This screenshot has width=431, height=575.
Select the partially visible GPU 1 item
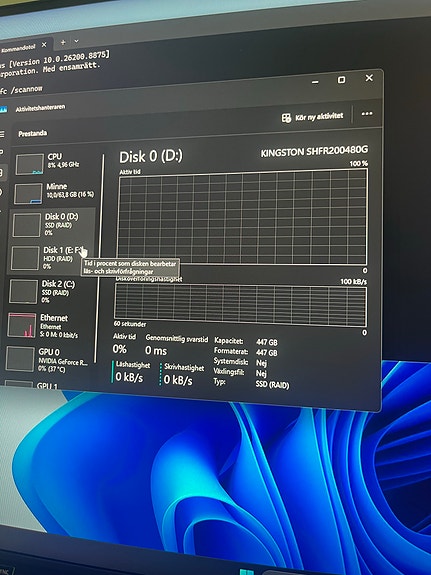pos(44,384)
